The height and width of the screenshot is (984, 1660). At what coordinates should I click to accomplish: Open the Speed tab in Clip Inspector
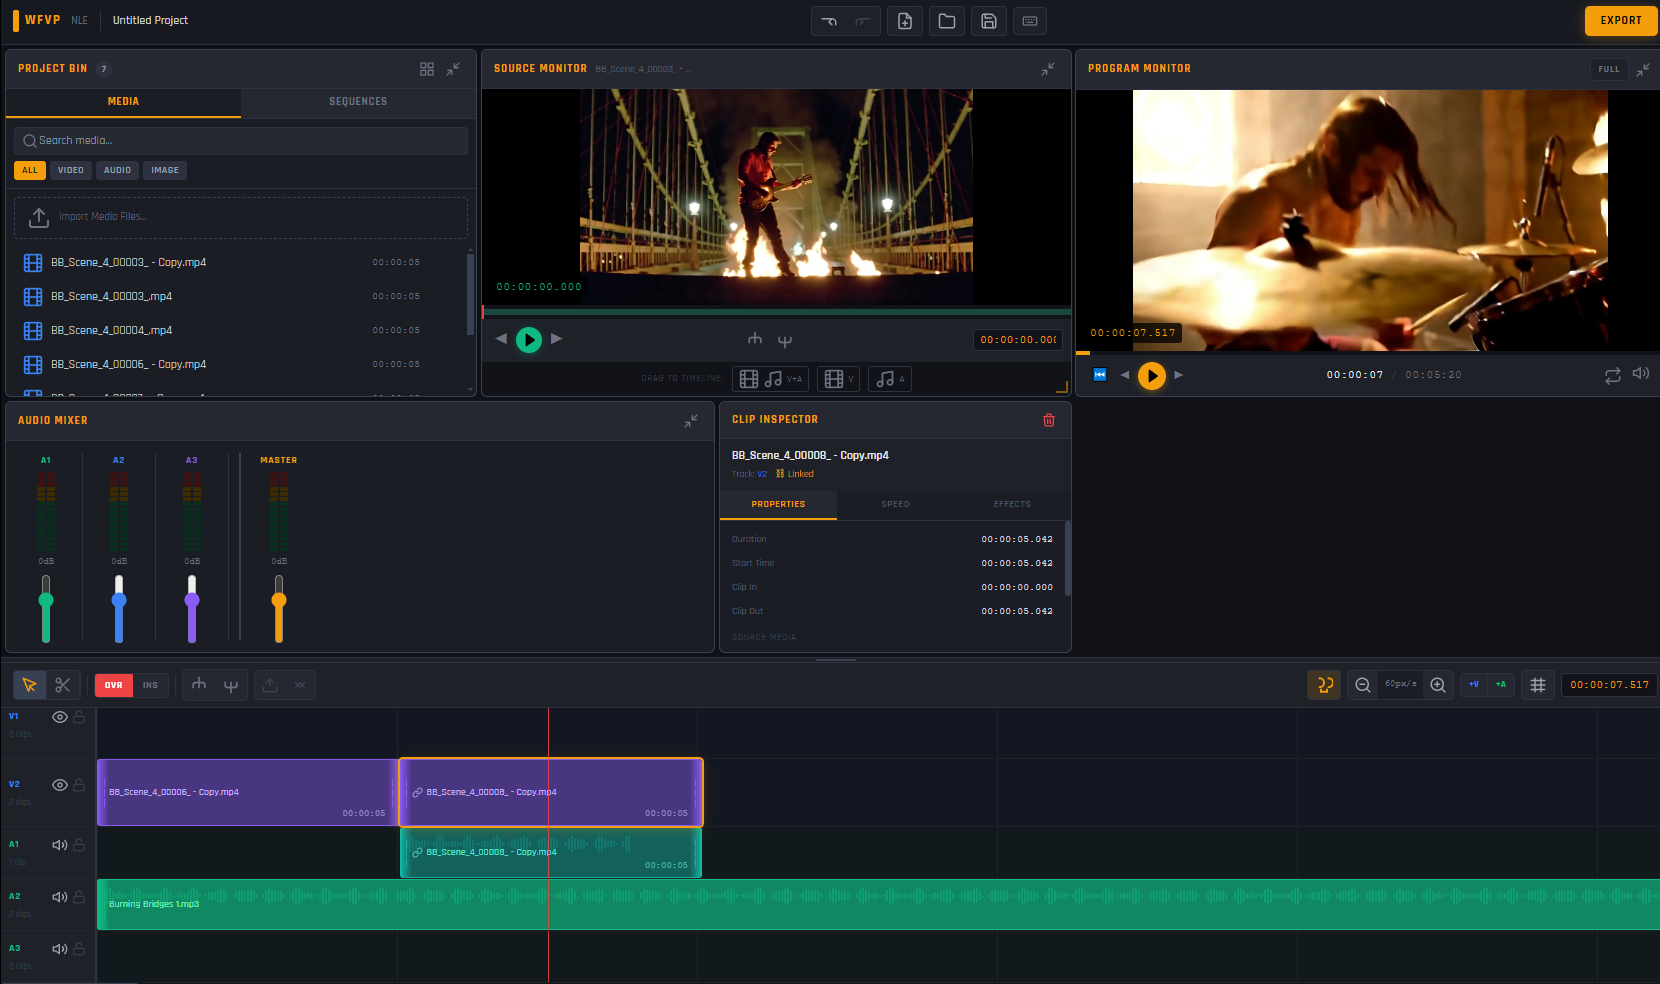pyautogui.click(x=895, y=504)
